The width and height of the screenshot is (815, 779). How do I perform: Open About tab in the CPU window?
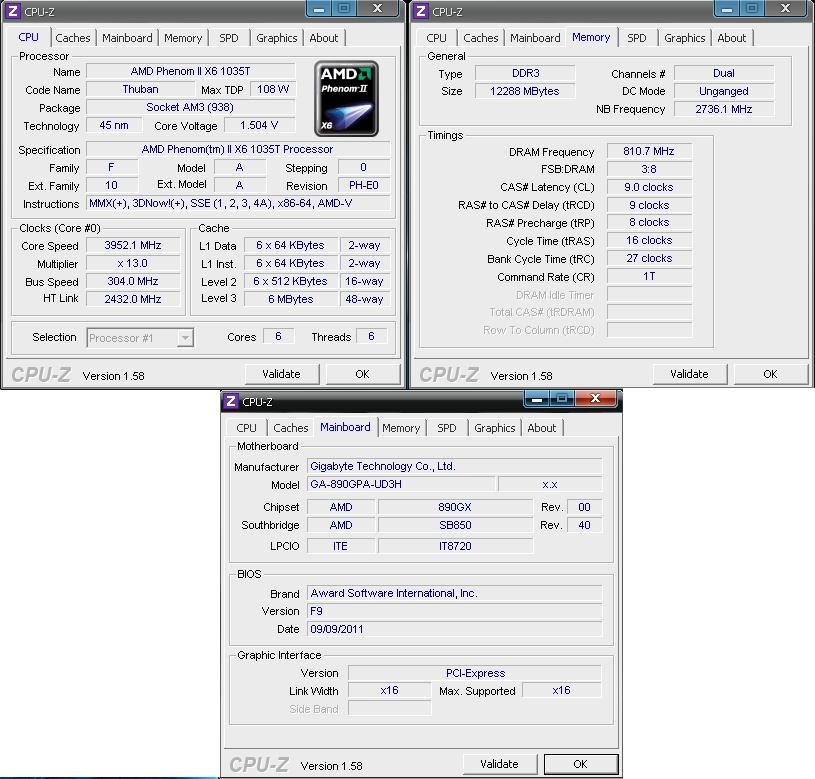(323, 38)
